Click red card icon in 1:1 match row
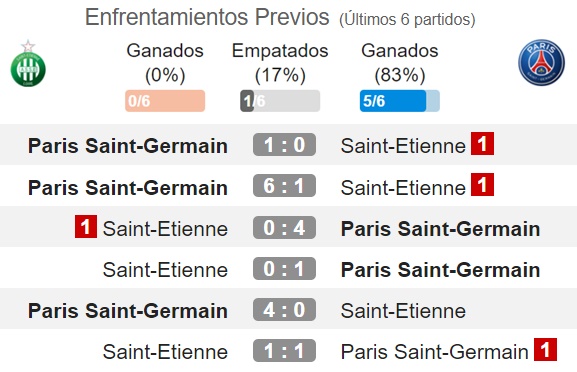The image size is (577, 372). pos(545,350)
